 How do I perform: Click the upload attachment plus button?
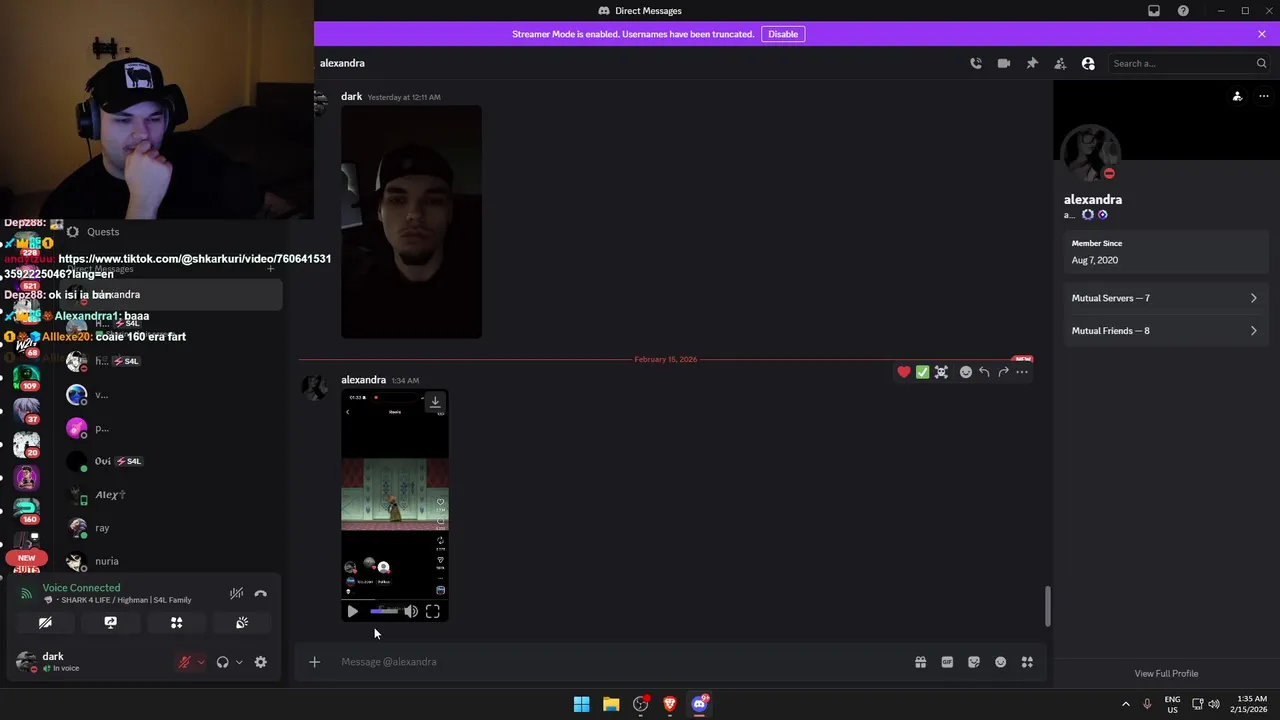click(x=314, y=662)
